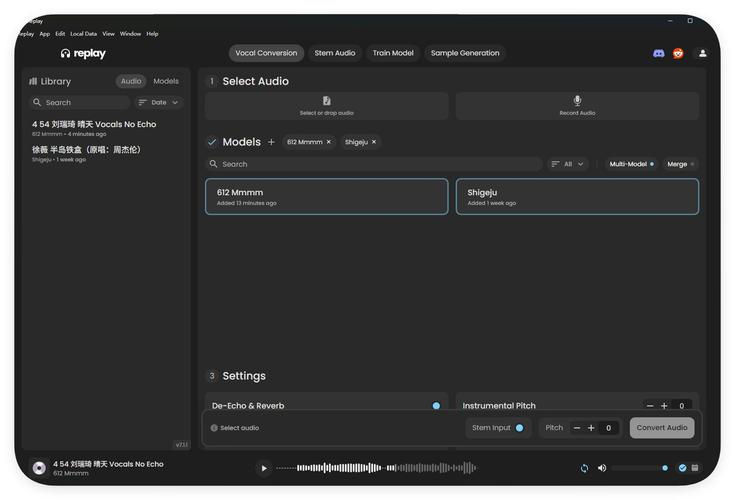Open the Help menu
This screenshot has height=500, width=735.
pyautogui.click(x=152, y=34)
